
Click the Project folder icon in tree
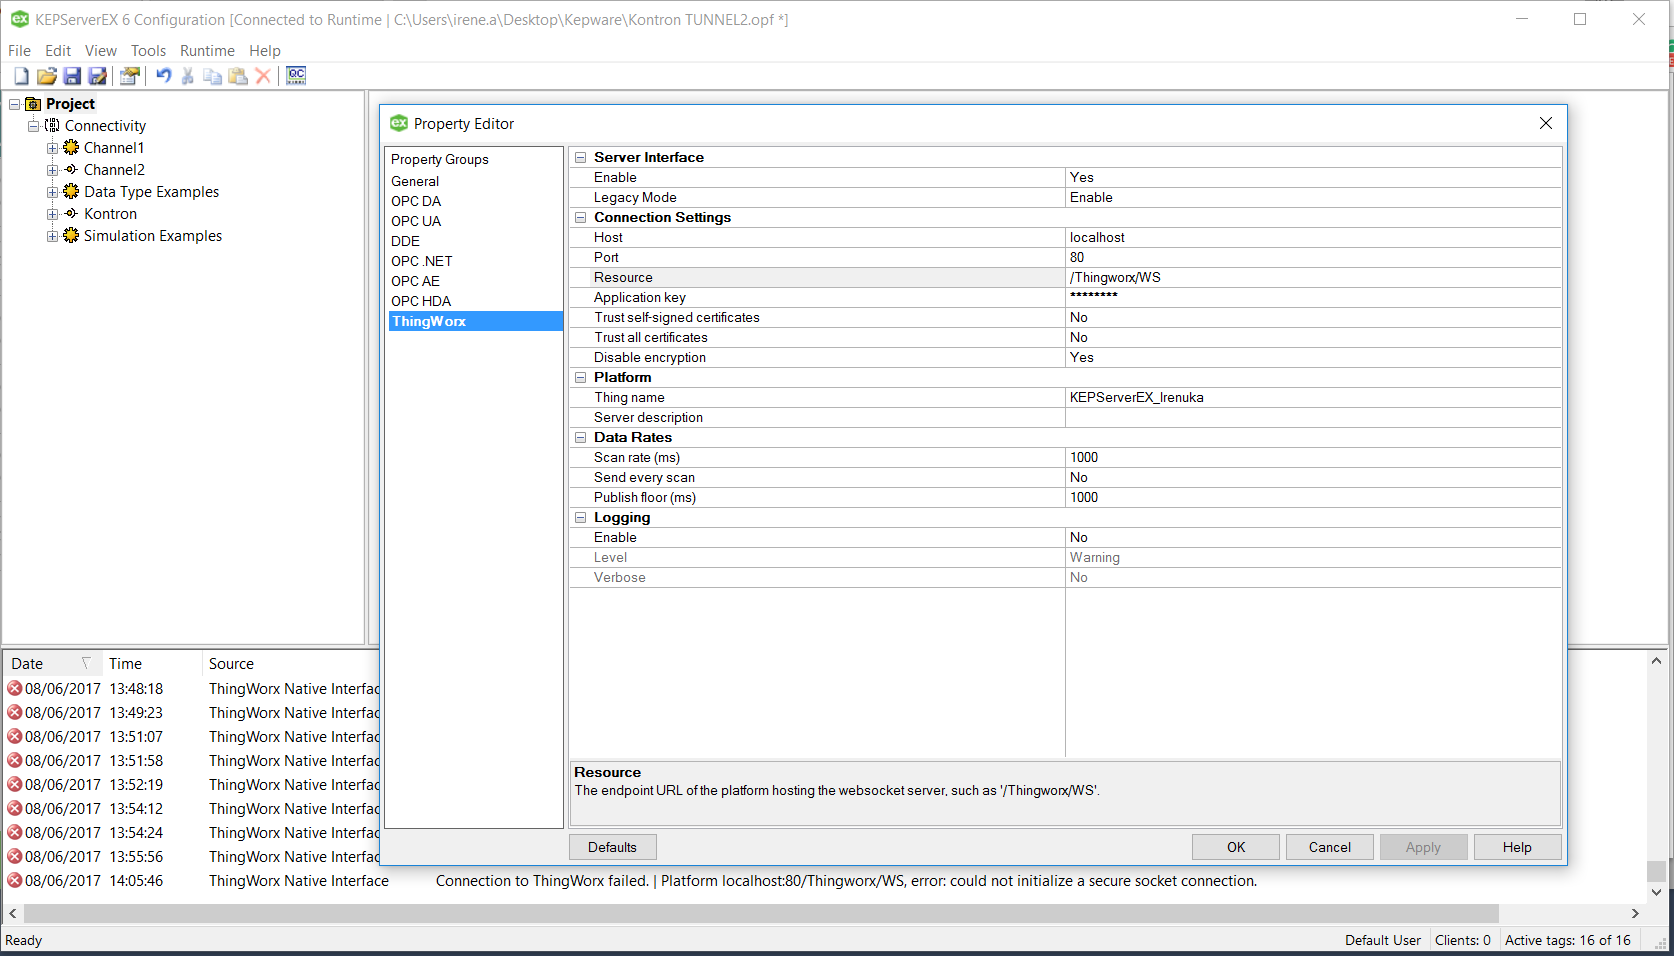33,104
